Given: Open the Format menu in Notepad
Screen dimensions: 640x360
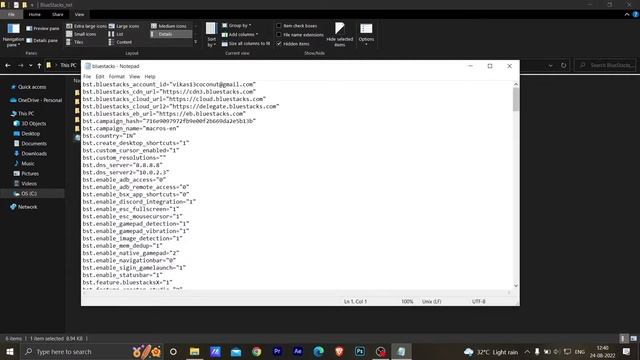Looking at the screenshot, I should click(117, 76).
